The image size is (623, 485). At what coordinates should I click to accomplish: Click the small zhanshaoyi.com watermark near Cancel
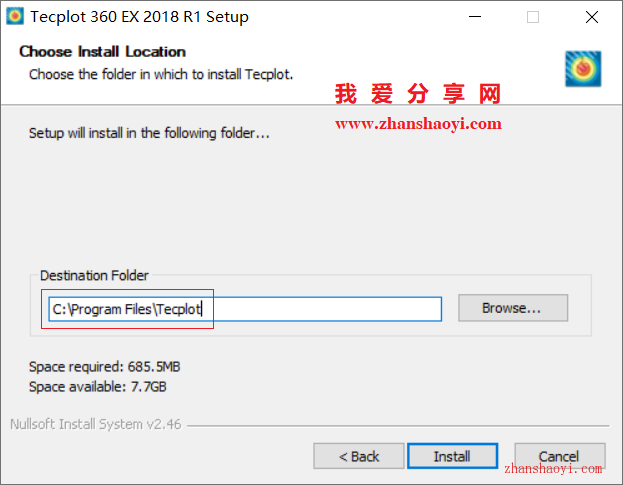tap(553, 469)
